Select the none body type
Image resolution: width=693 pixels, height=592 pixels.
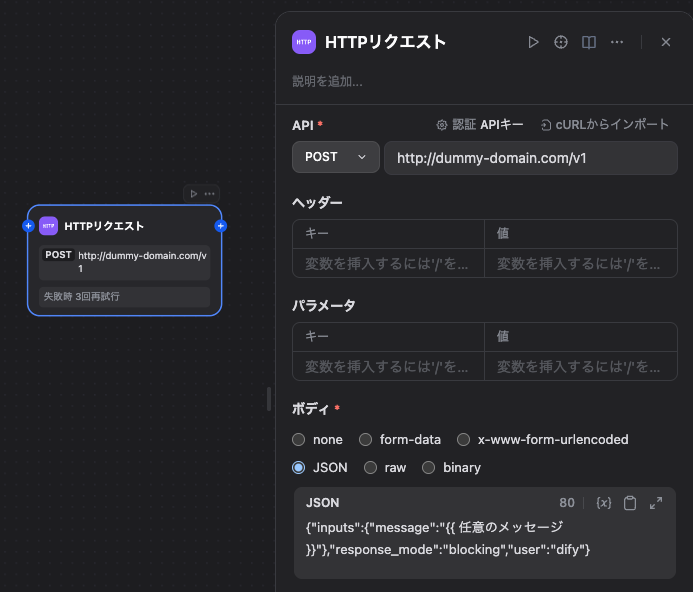299,439
